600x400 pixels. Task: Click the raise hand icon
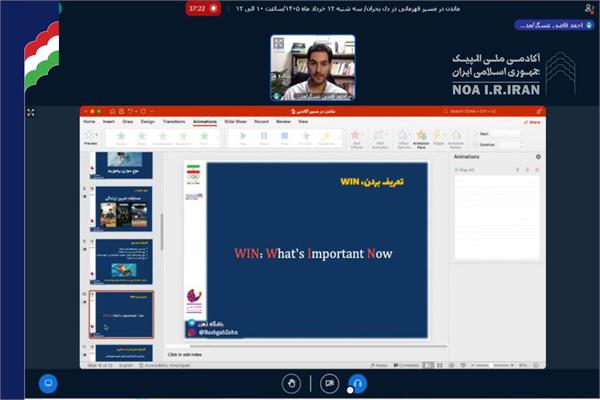[291, 383]
